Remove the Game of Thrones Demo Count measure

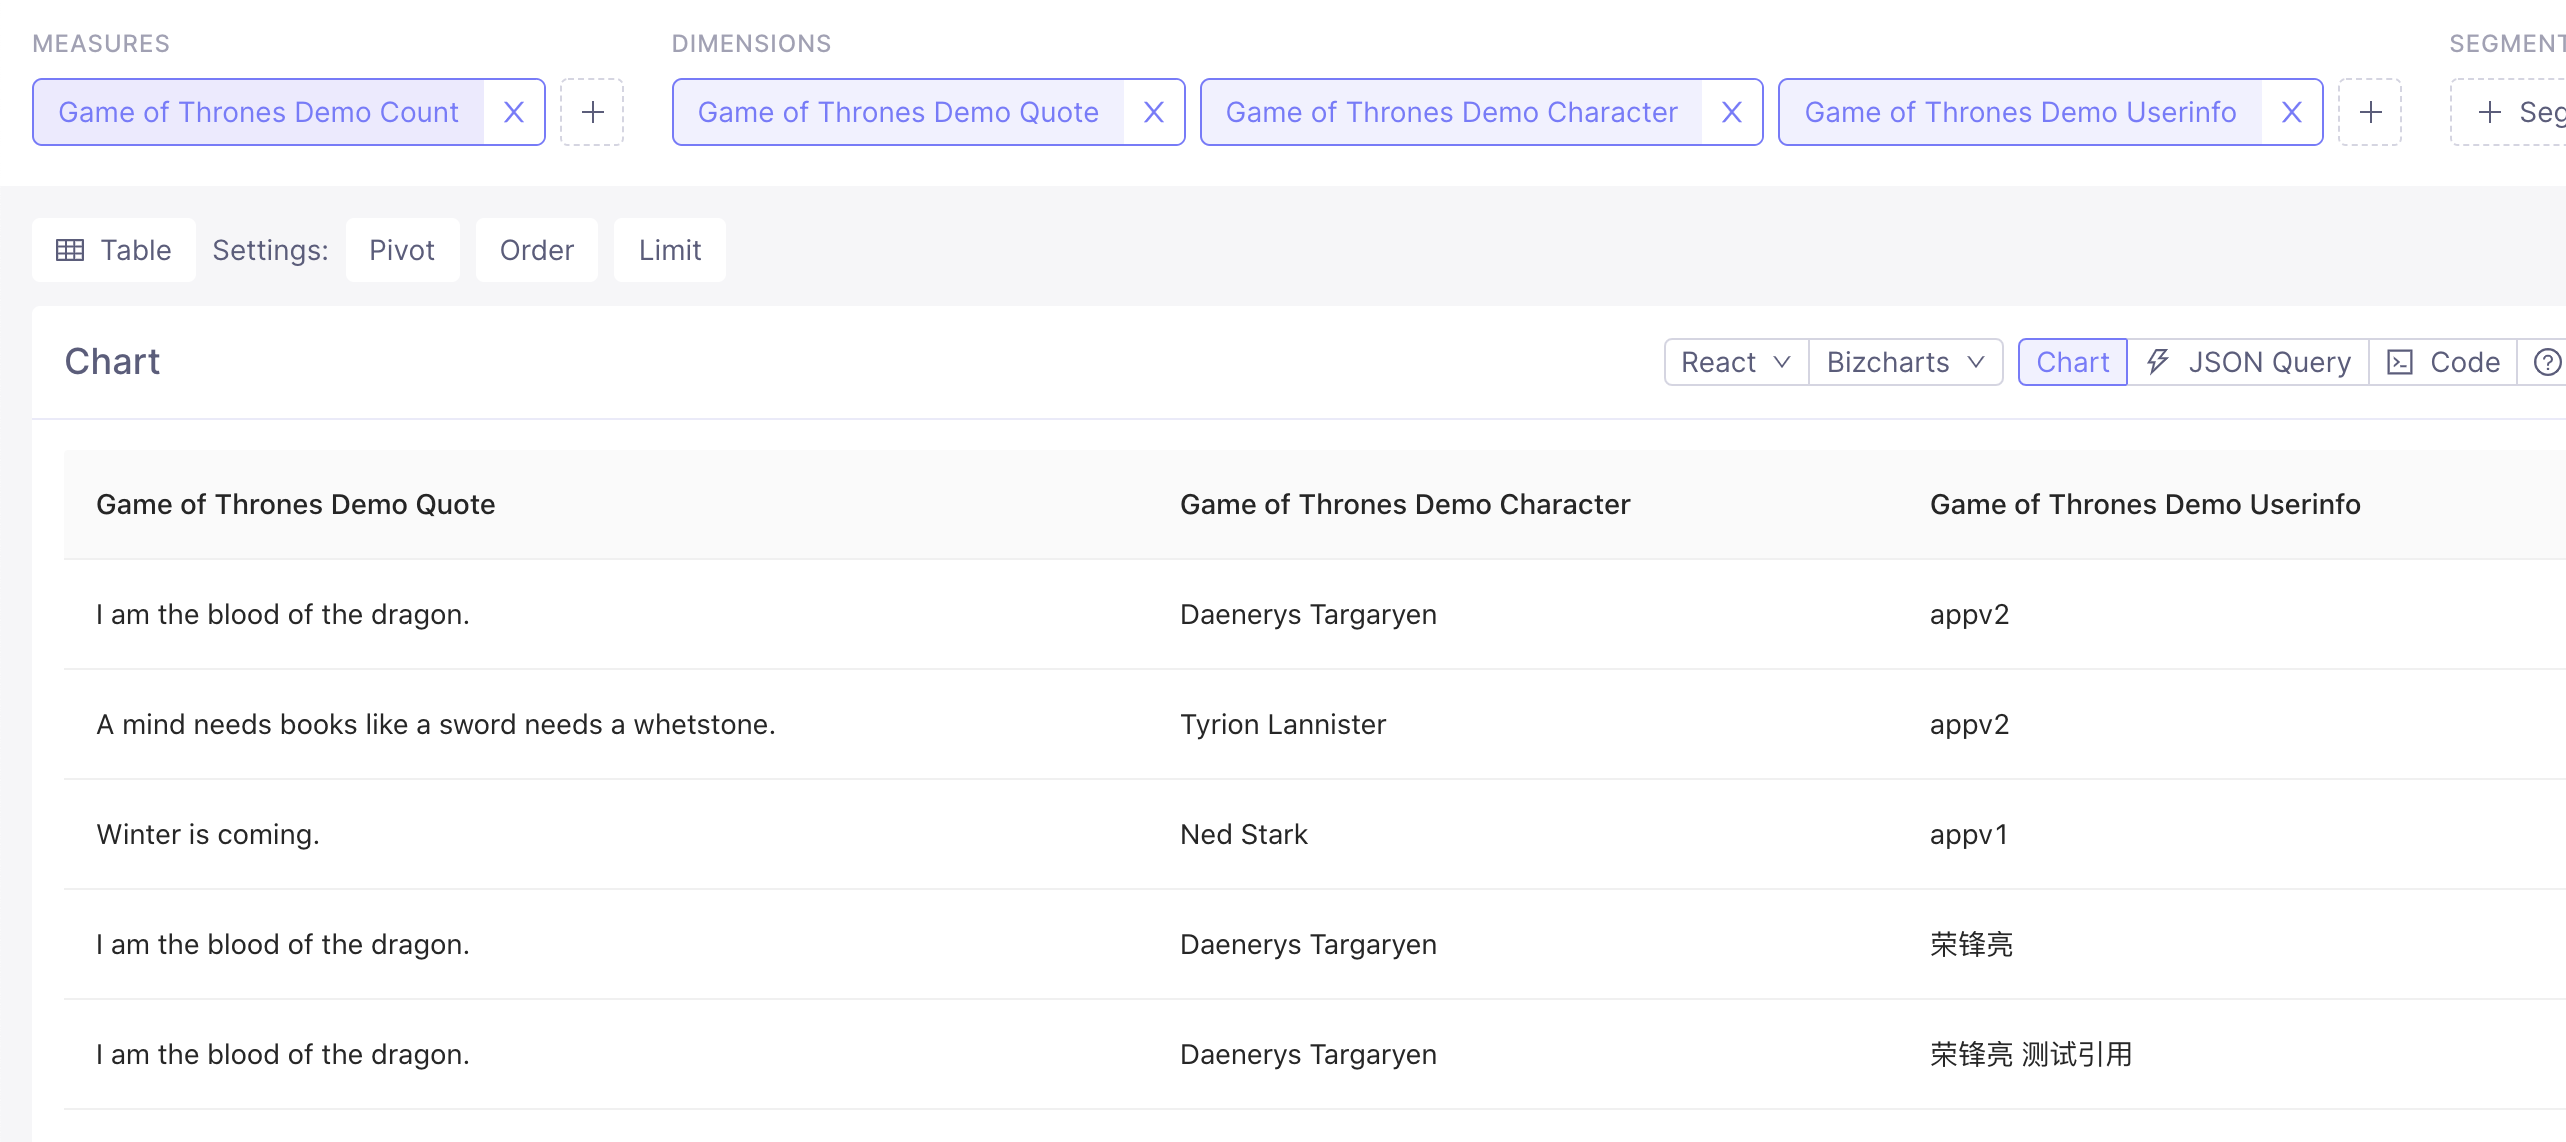[514, 112]
